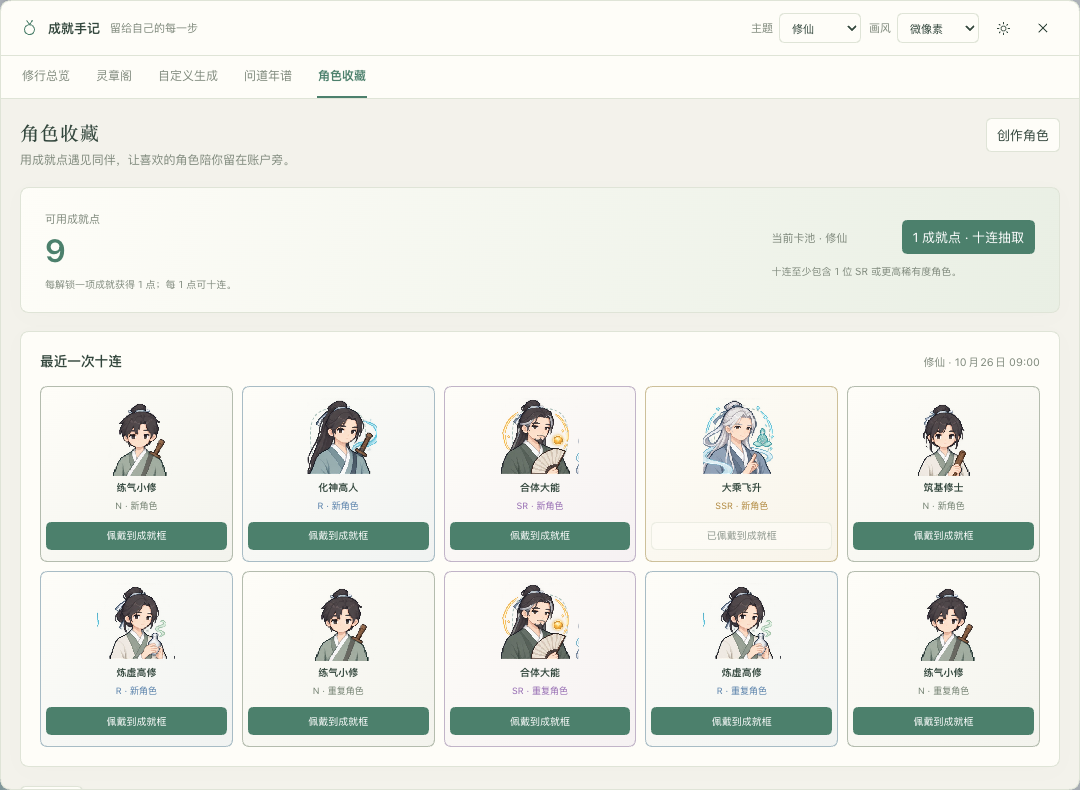The image size is (1080, 790).
Task: Click the 1 成就点 · 十连抽取 button
Action: (968, 237)
